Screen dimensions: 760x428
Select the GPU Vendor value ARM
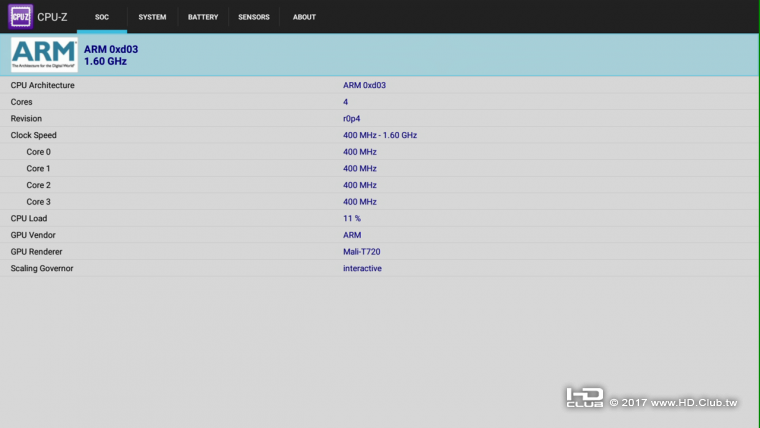[352, 235]
